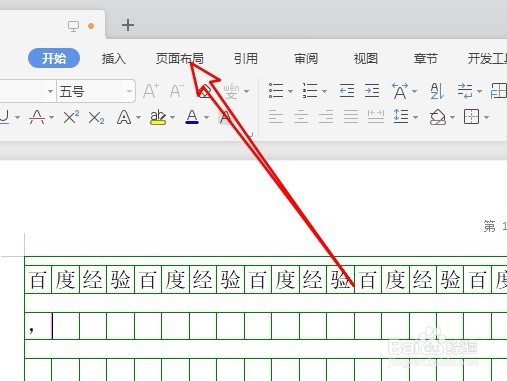
Task: Expand the borders dropdown arrow
Action: 486,117
